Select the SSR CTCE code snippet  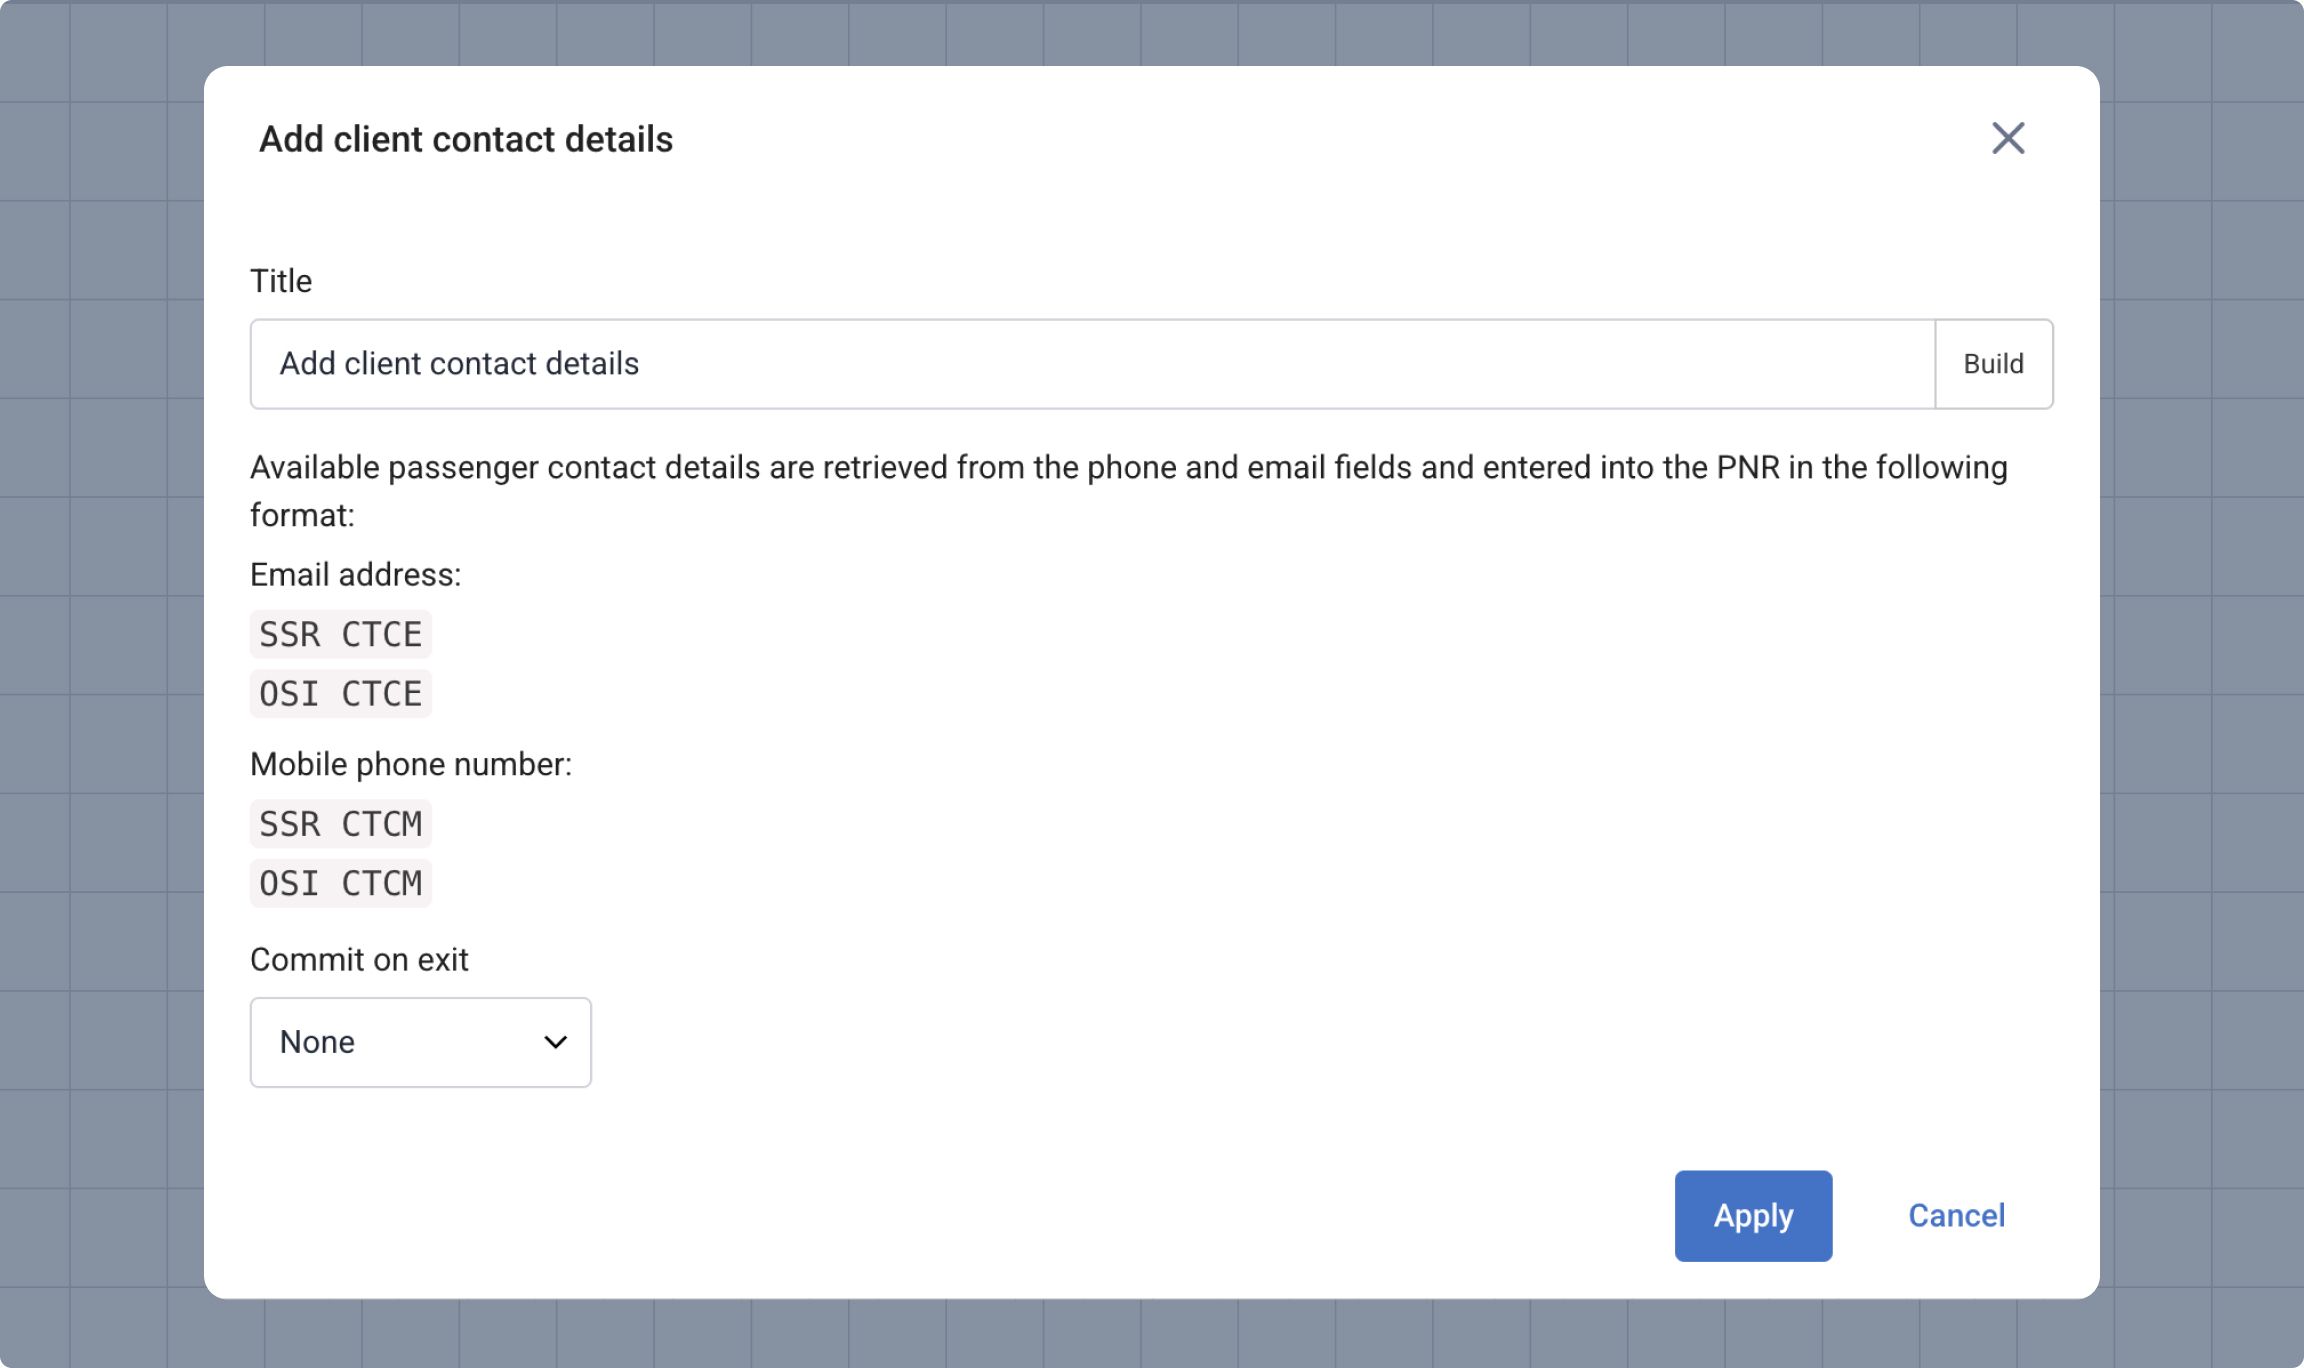point(340,633)
